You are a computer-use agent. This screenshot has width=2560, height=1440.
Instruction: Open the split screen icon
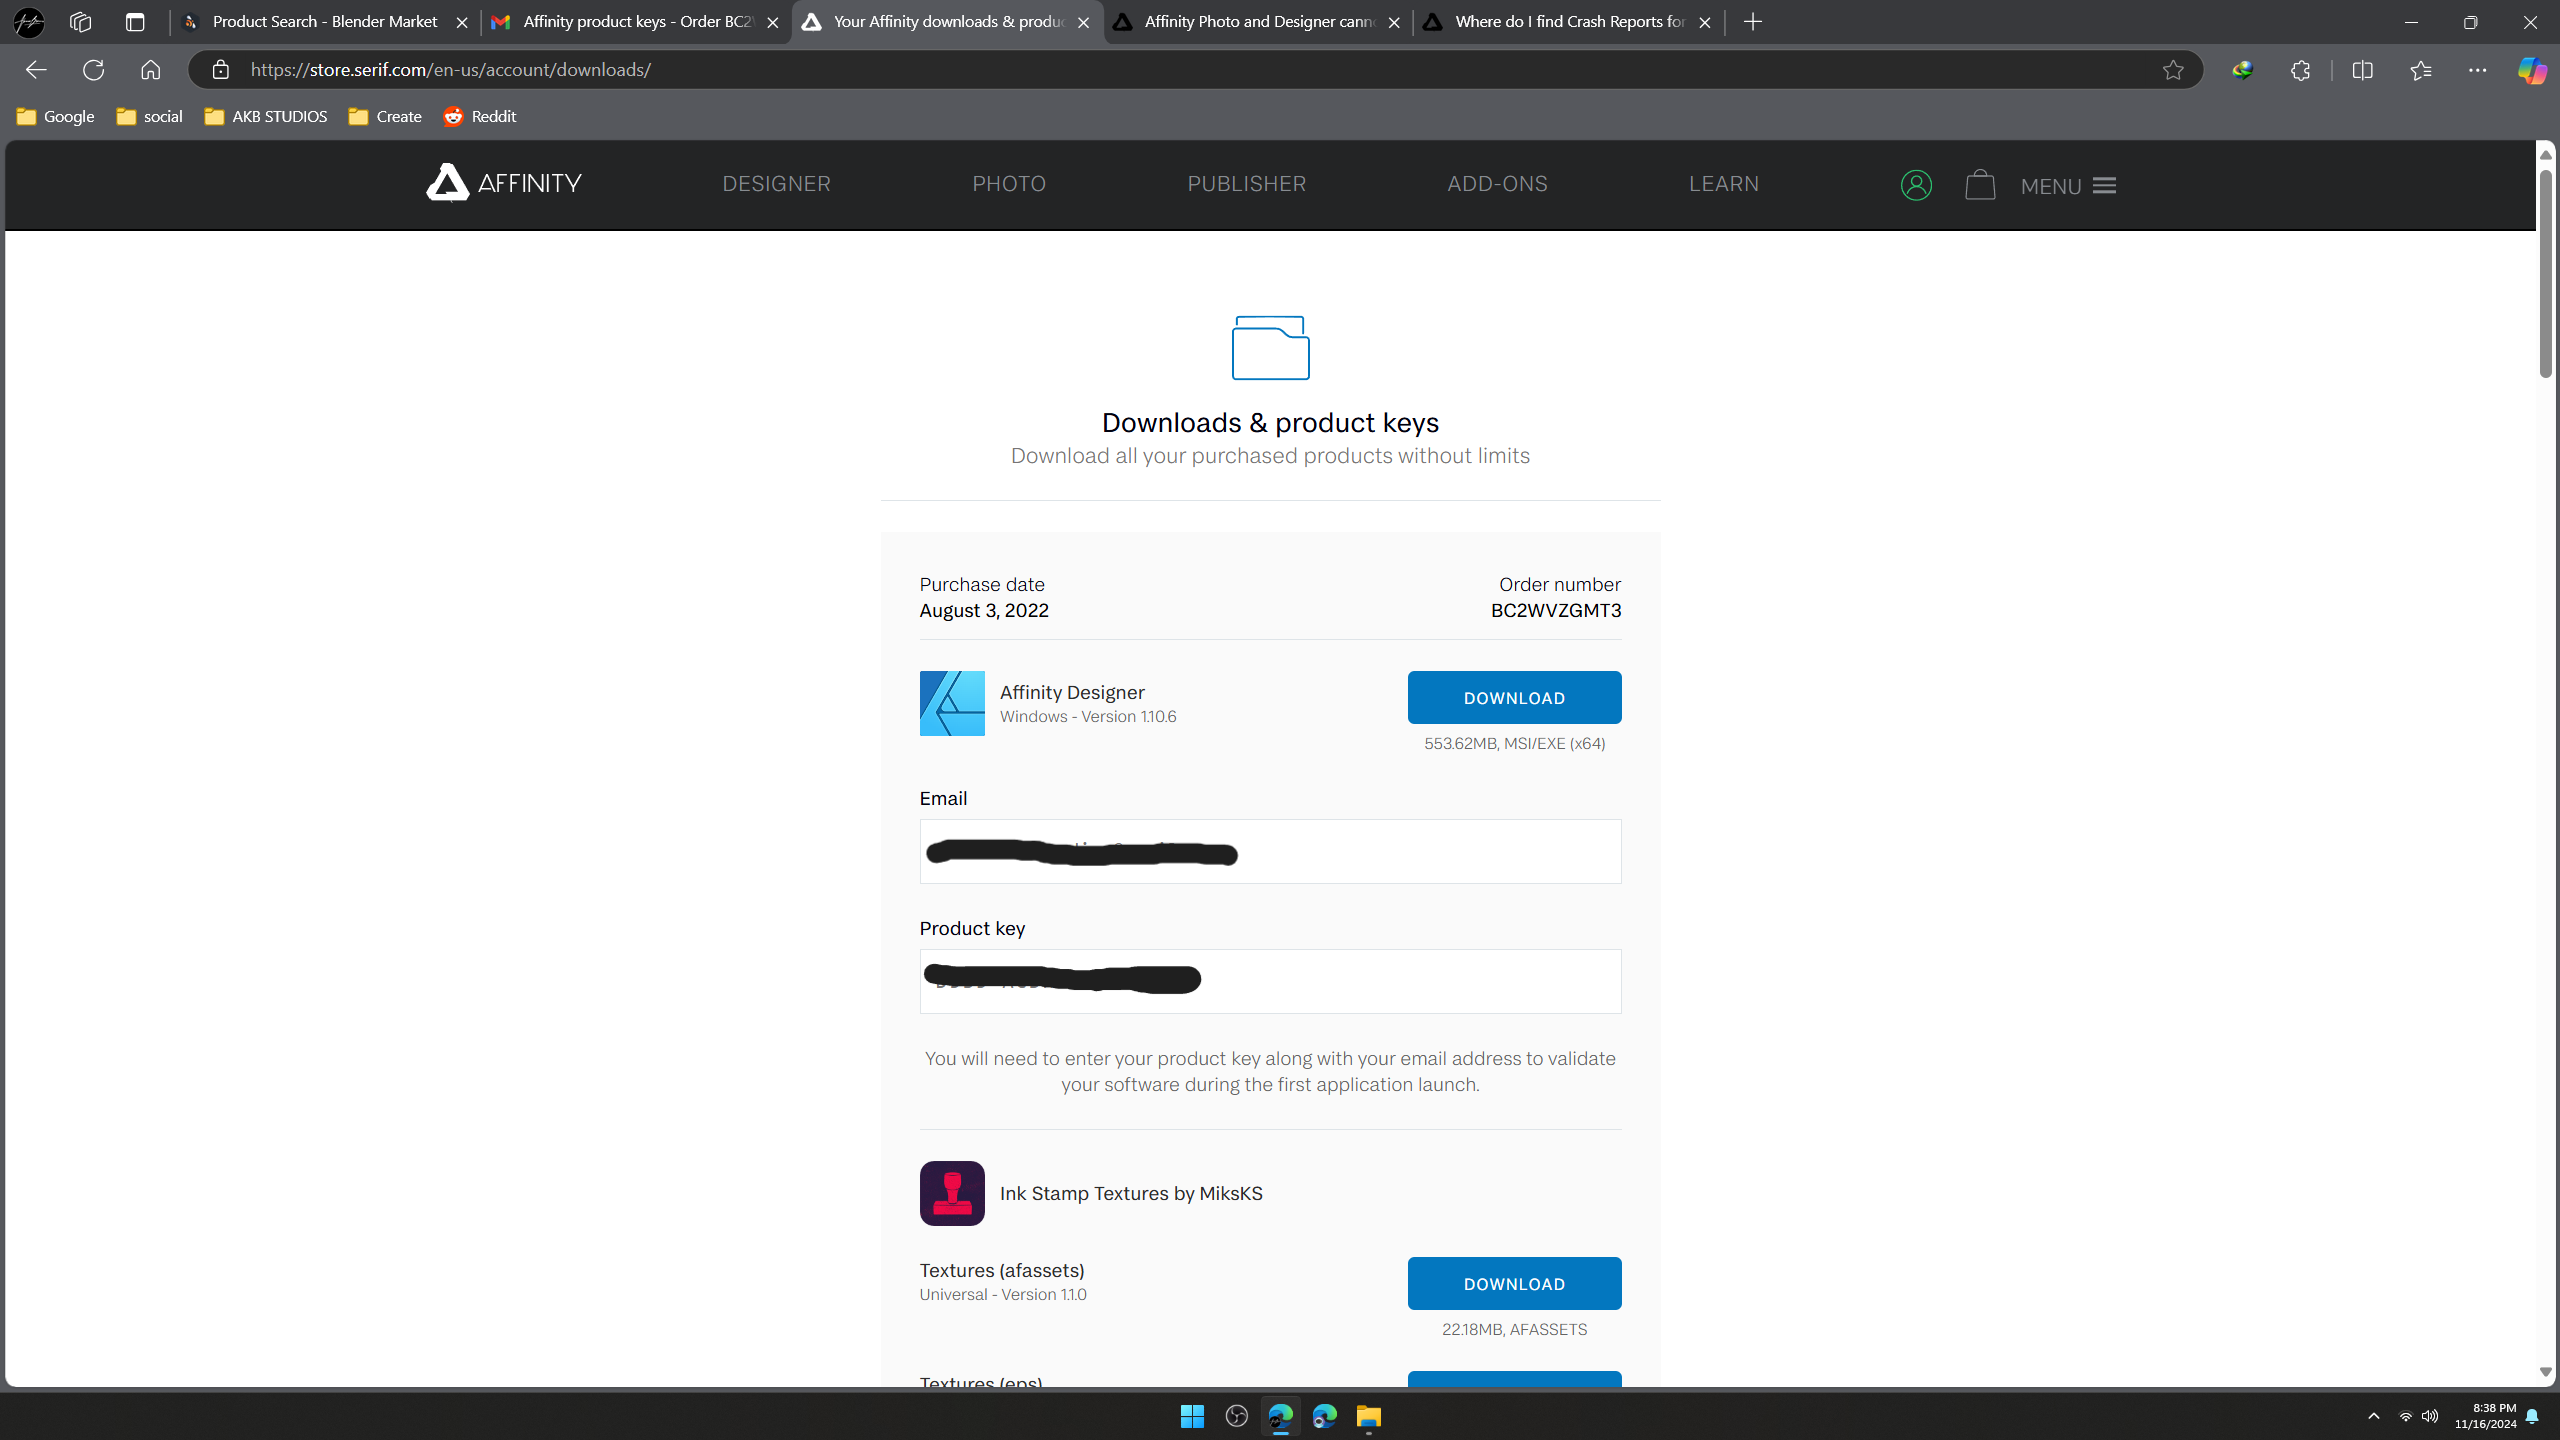point(2362,70)
